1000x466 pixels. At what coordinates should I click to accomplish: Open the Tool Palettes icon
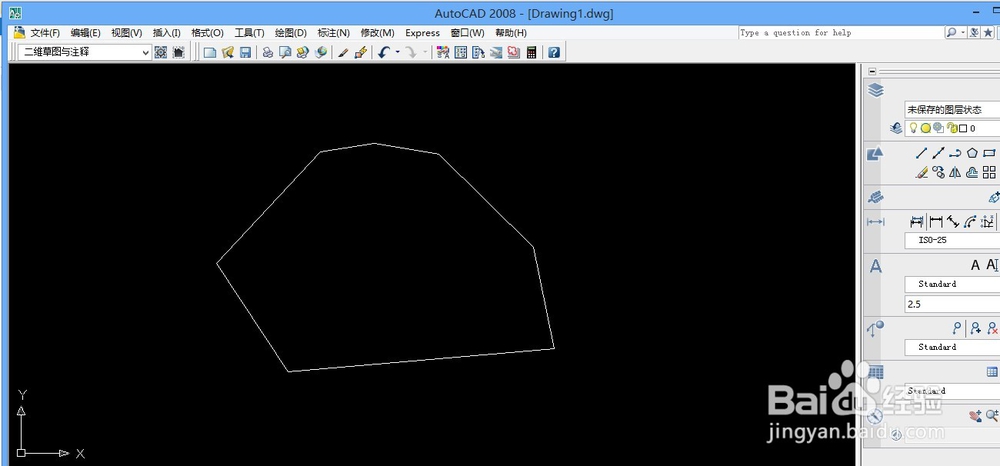pyautogui.click(x=478, y=52)
